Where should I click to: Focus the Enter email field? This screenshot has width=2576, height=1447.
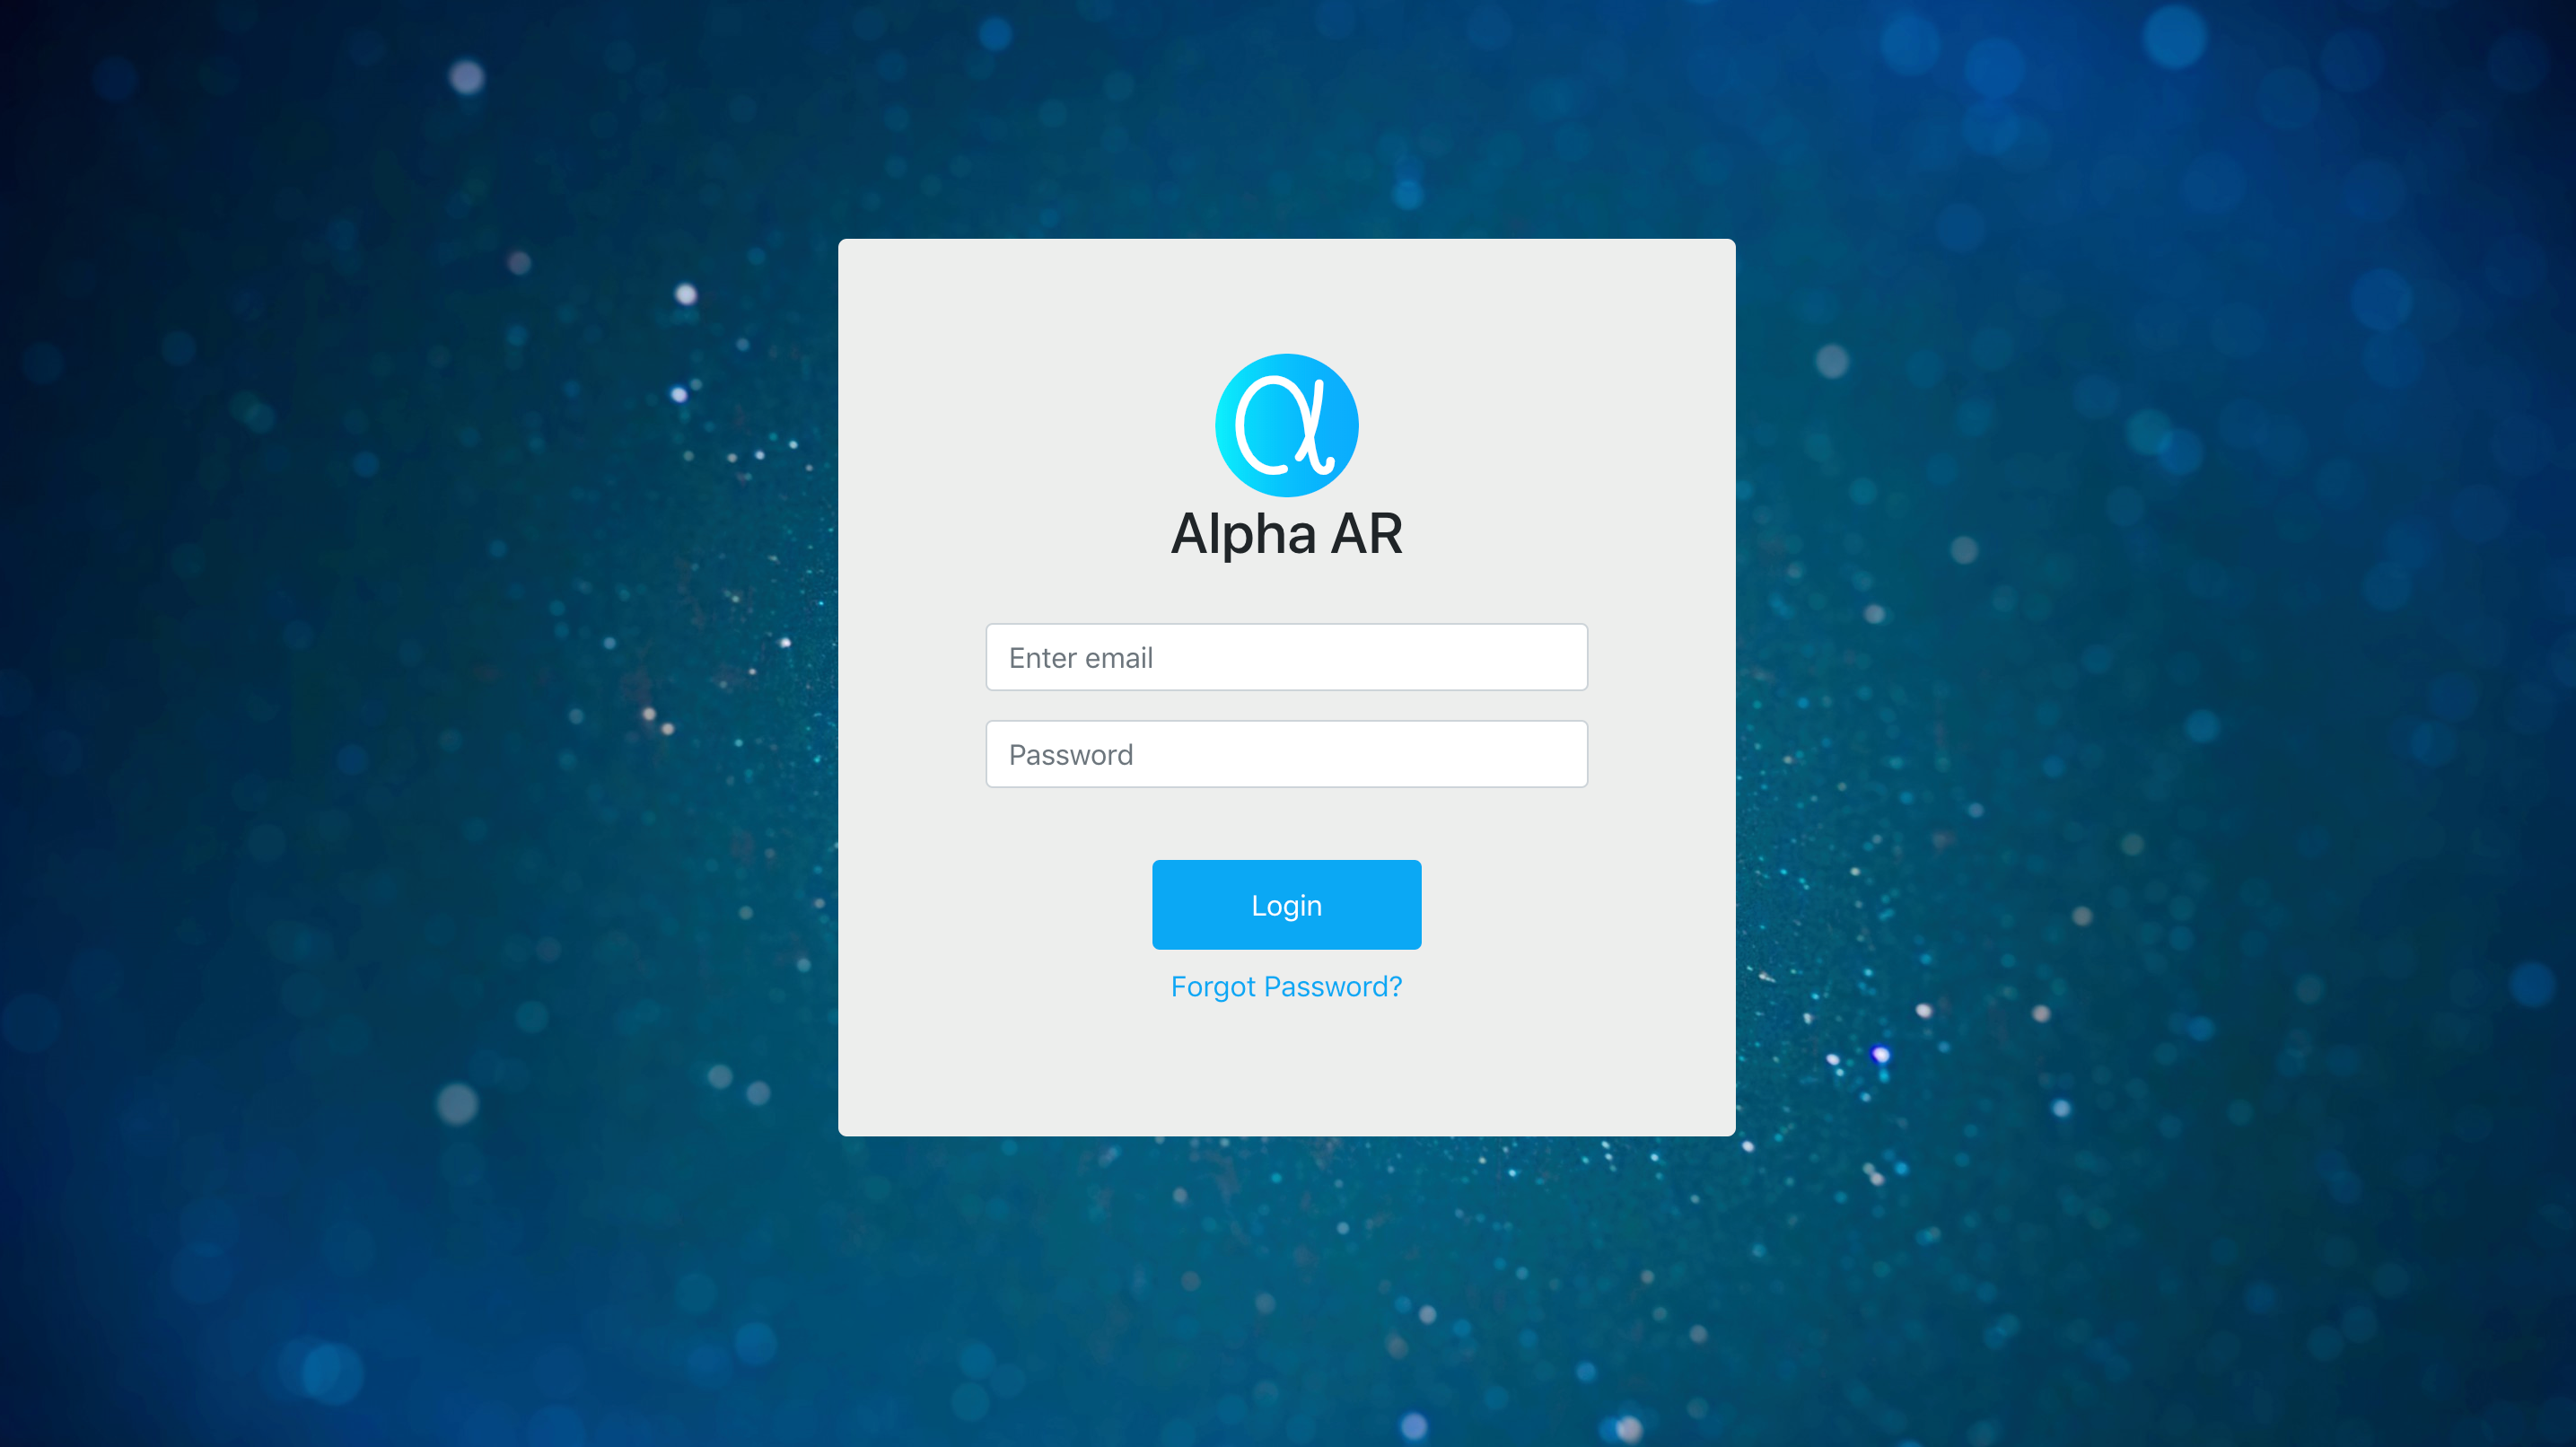[x=1286, y=657]
